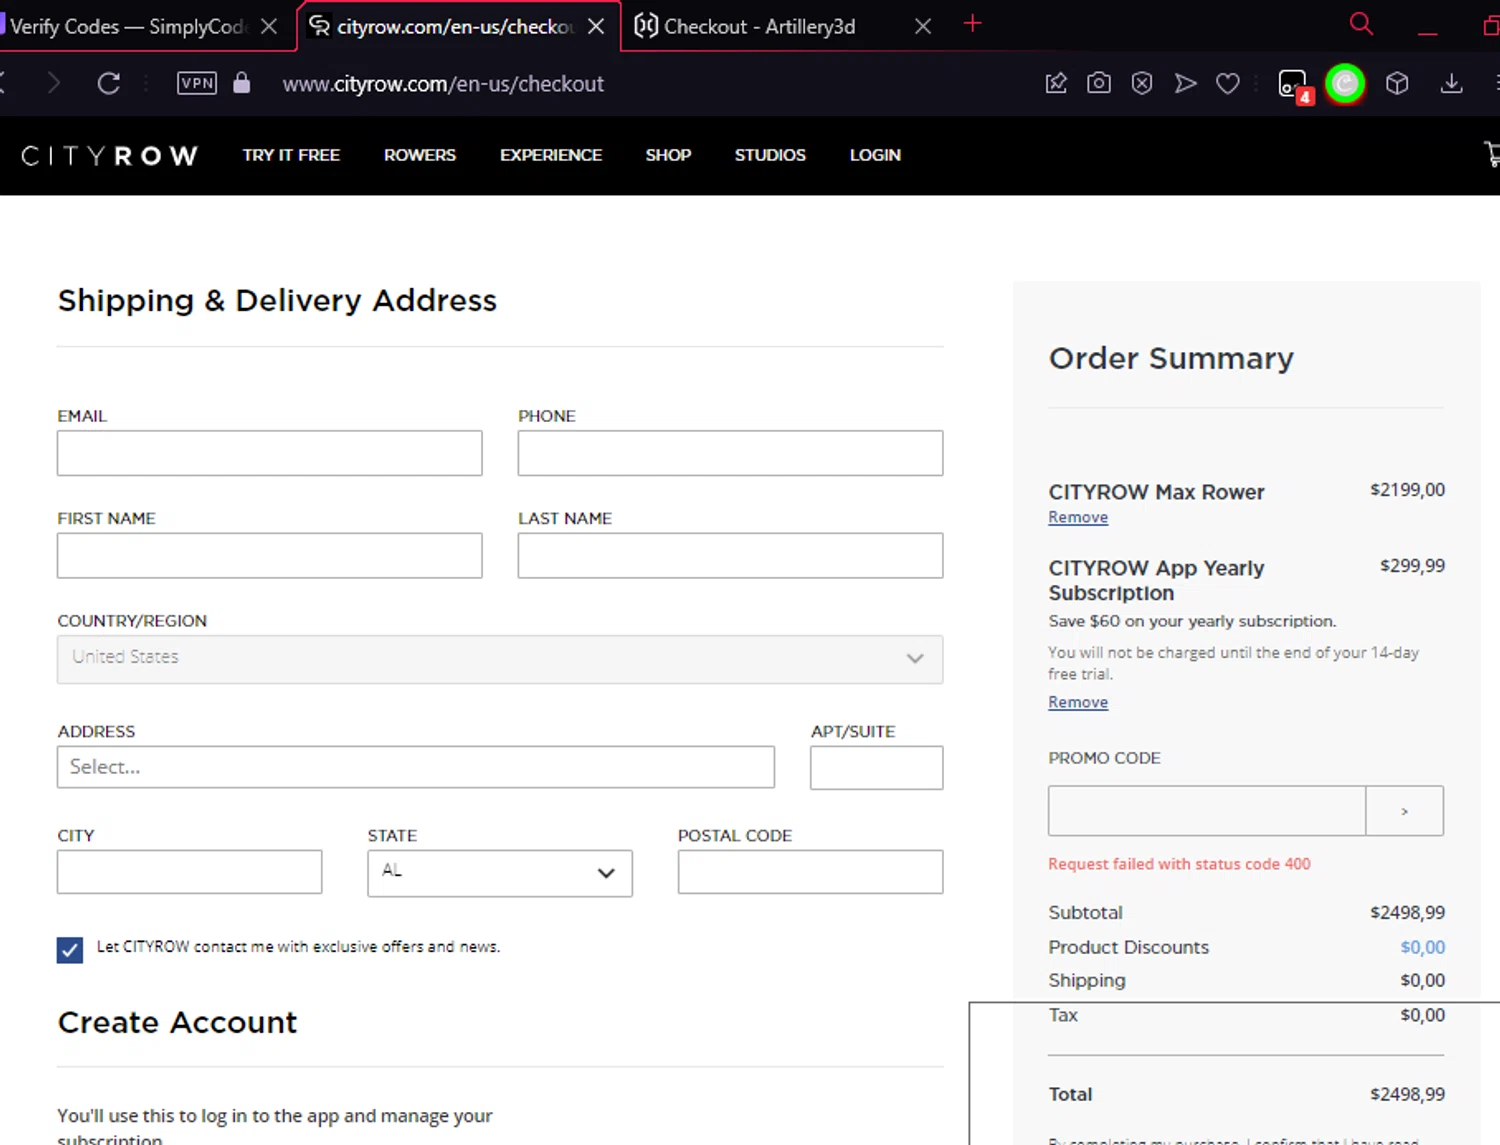Viewport: 1500px width, 1145px height.
Task: Click the APT/SUITE input field
Action: [x=876, y=767]
